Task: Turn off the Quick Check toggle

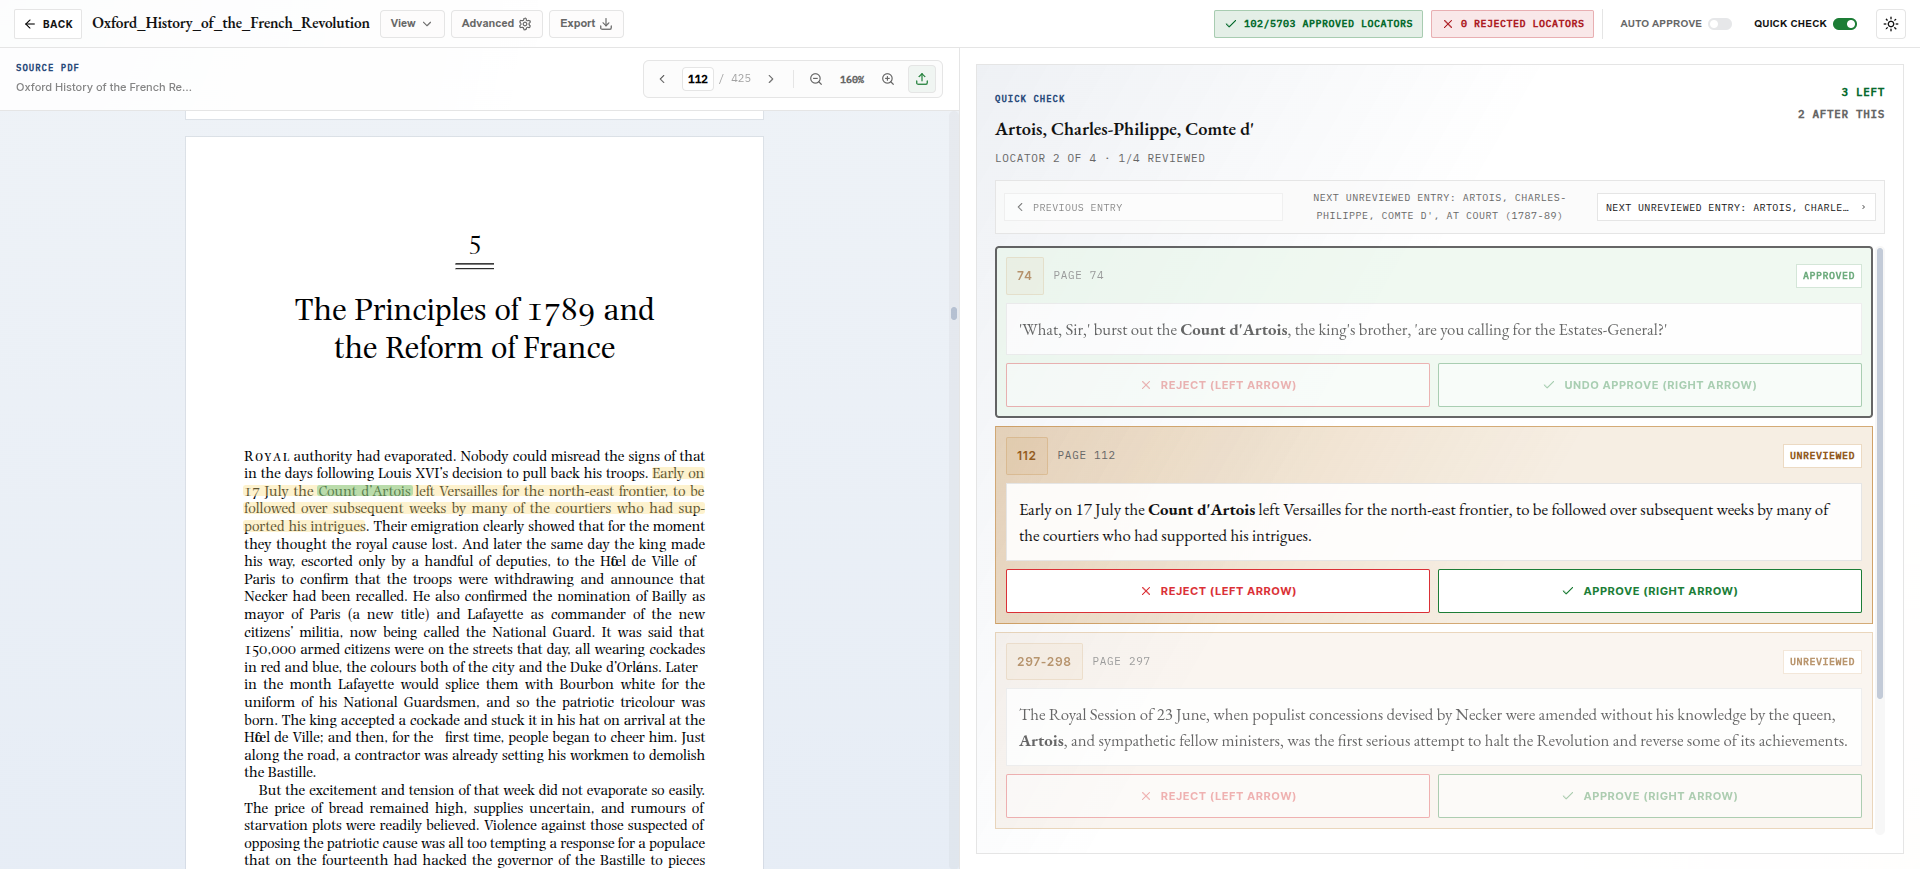Action: tap(1844, 24)
